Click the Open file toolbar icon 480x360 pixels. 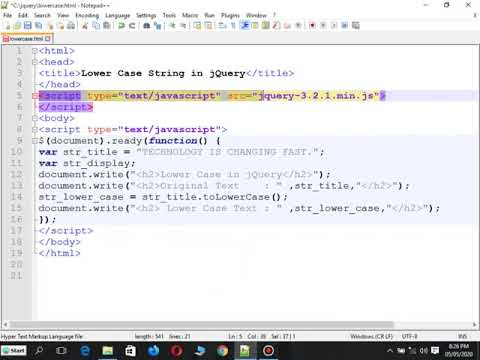17,26
